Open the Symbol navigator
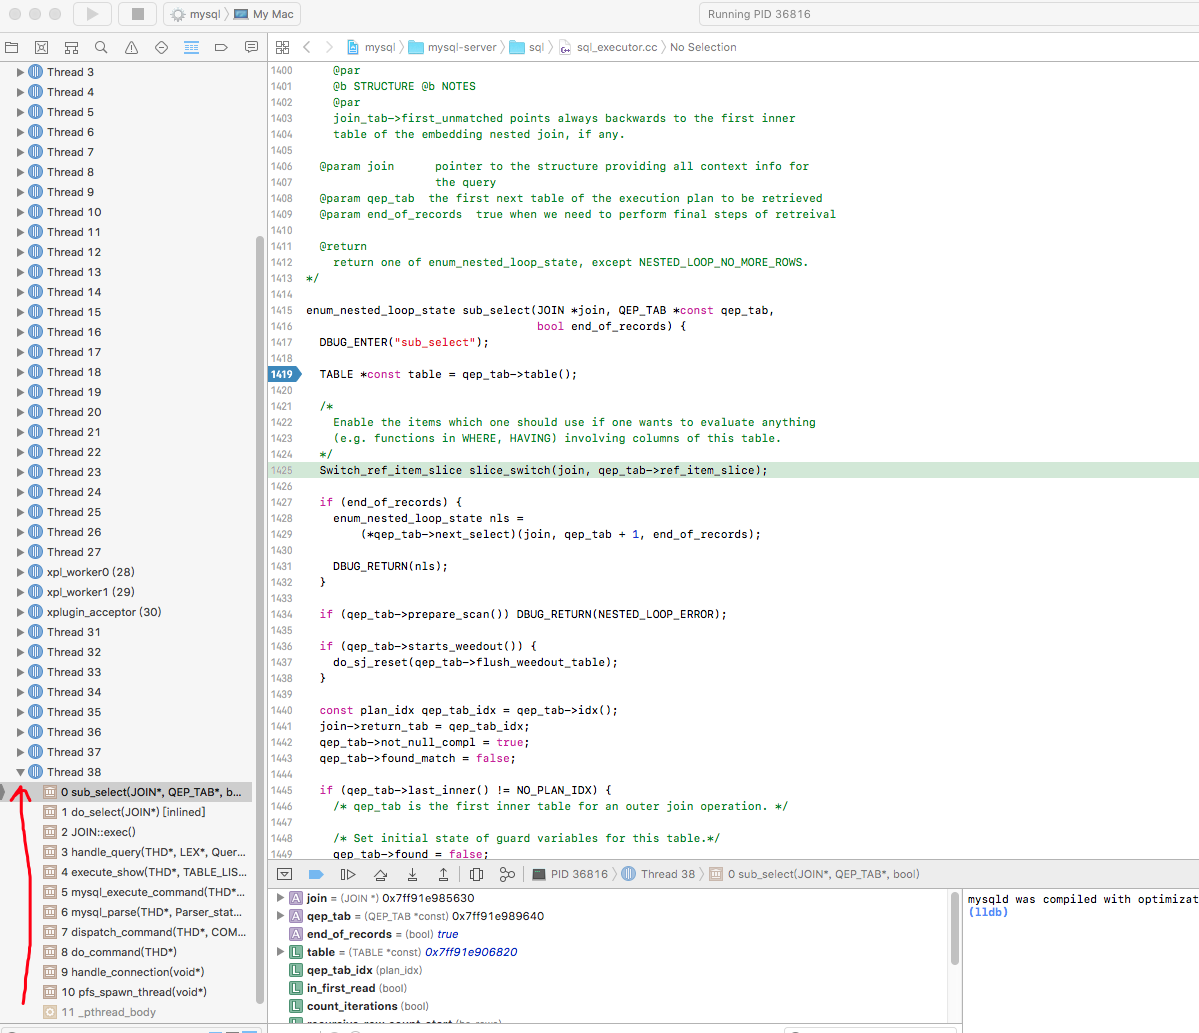 pos(71,47)
